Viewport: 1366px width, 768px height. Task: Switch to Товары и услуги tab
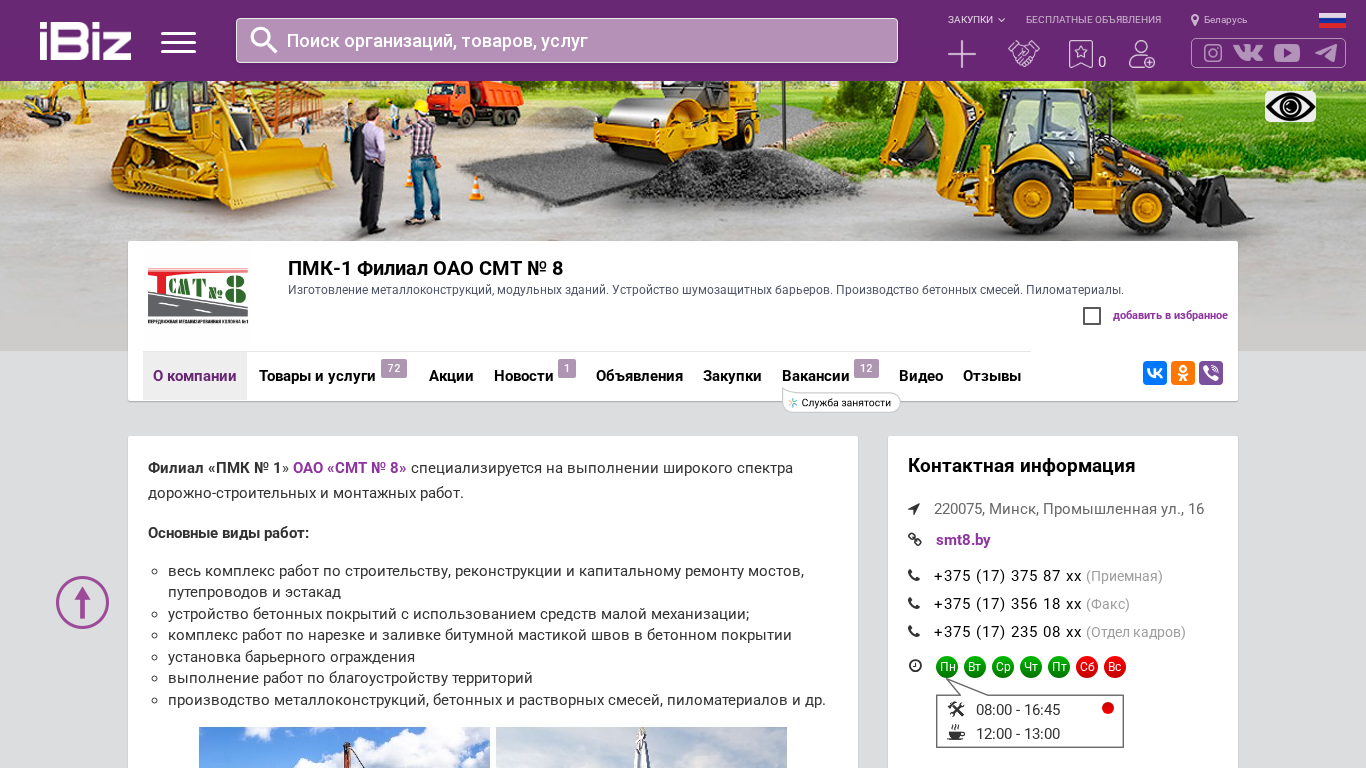click(x=317, y=376)
